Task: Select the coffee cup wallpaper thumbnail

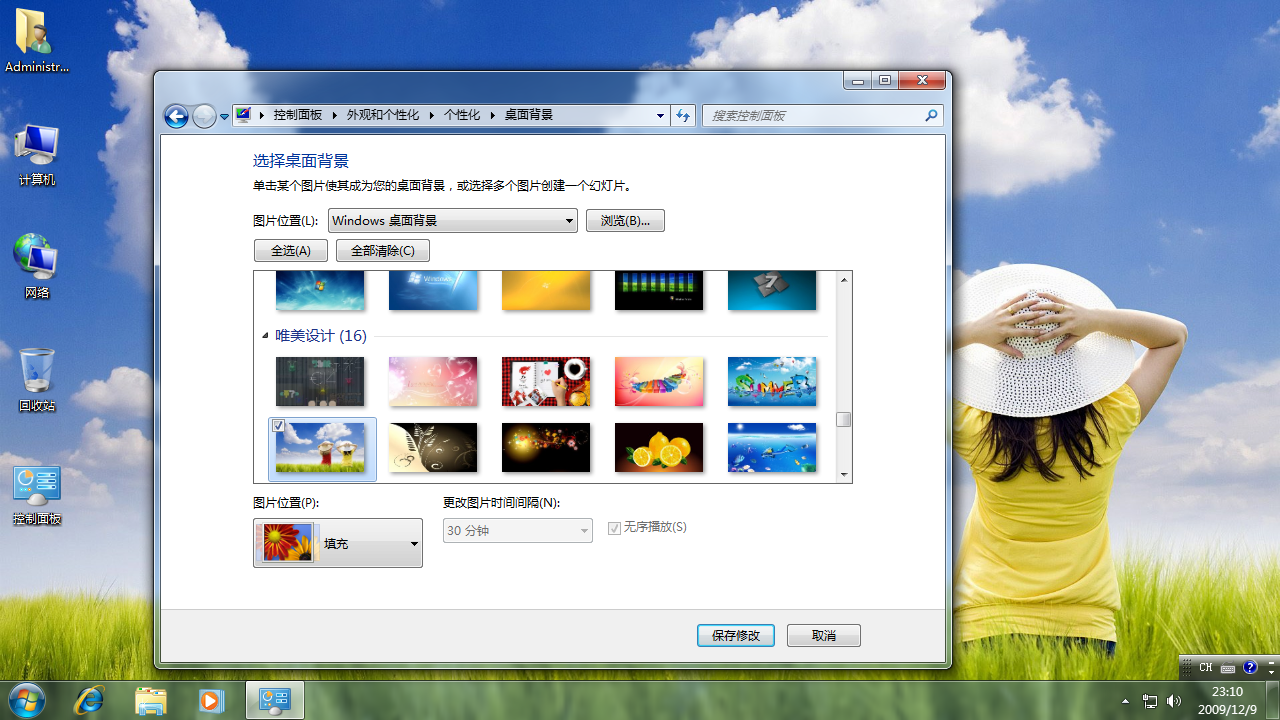Action: 546,381
